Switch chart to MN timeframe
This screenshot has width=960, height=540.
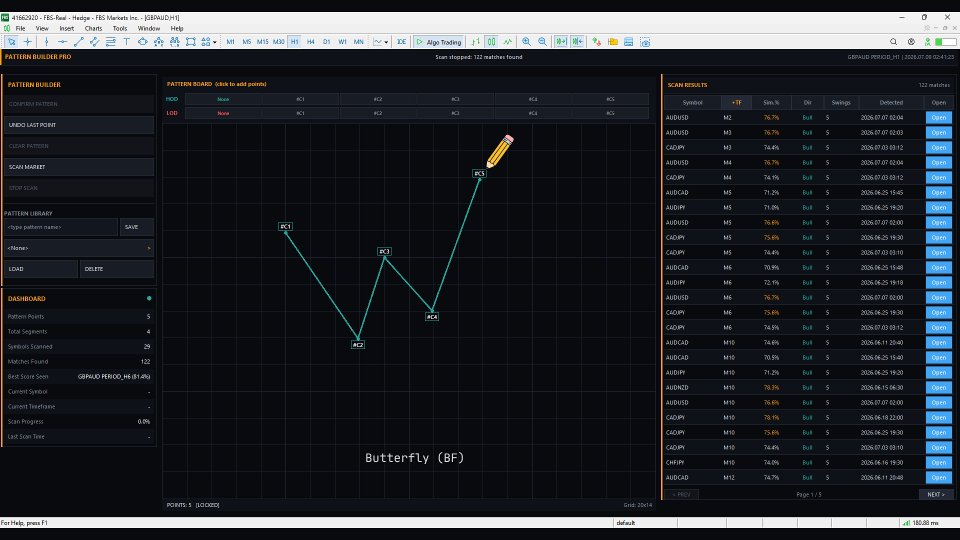[359, 42]
